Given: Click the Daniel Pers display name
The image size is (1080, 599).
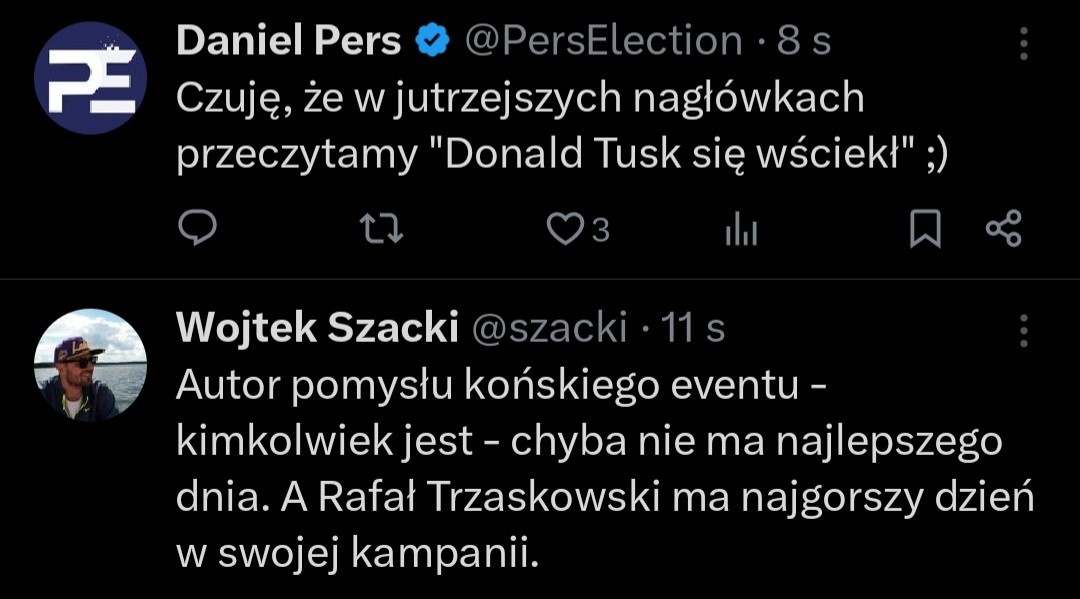Looking at the screenshot, I should click(290, 40).
